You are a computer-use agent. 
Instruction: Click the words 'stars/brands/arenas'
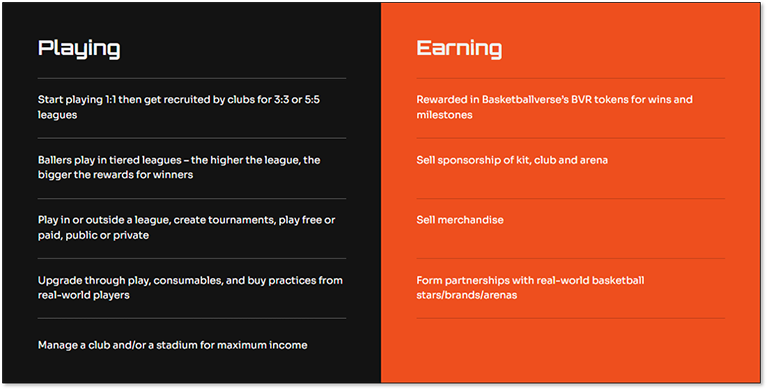(467, 295)
